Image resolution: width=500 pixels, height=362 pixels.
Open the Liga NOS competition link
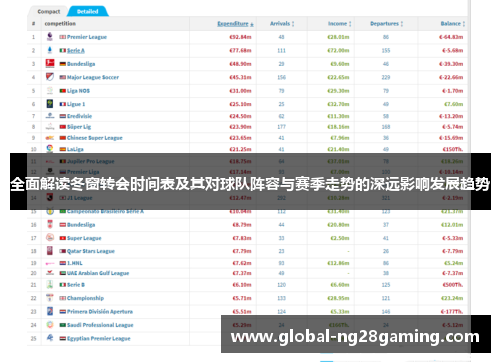point(78,91)
